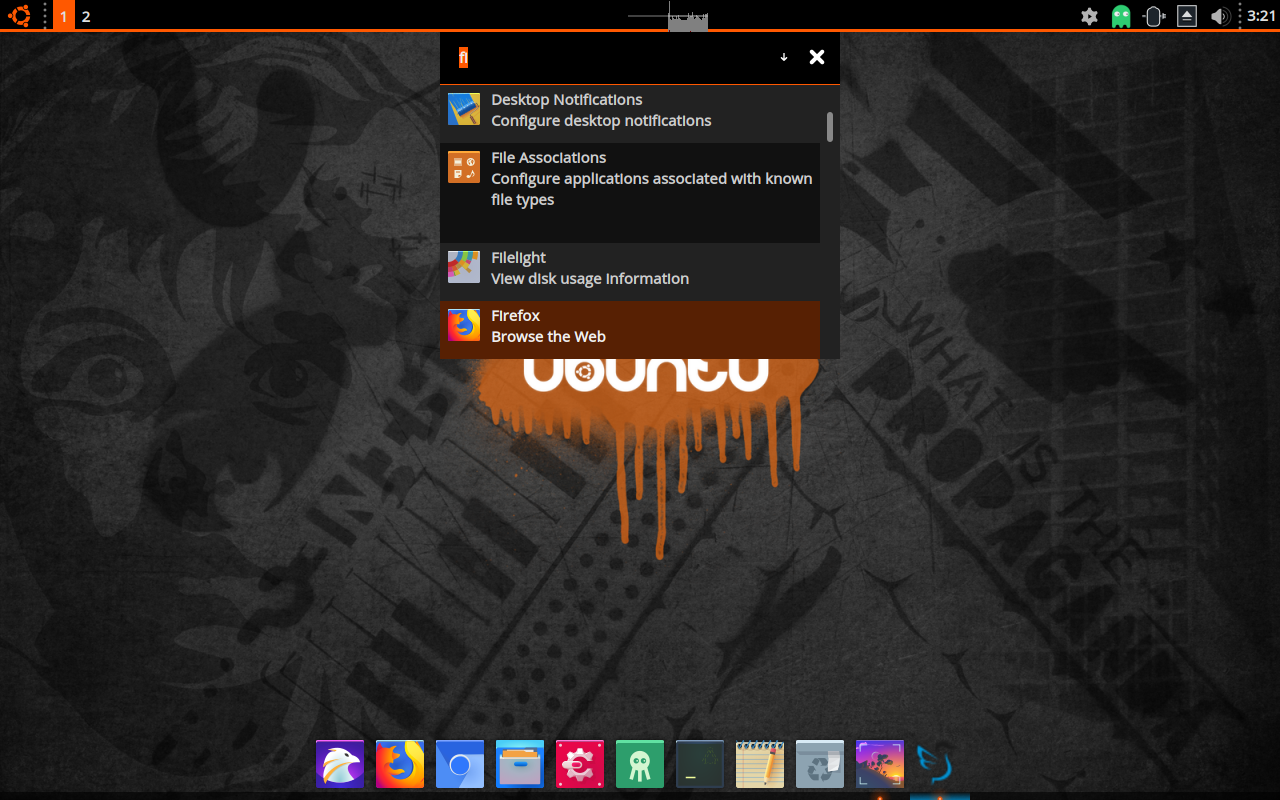Switch to workspace 2
1280x800 pixels.
pos(86,16)
